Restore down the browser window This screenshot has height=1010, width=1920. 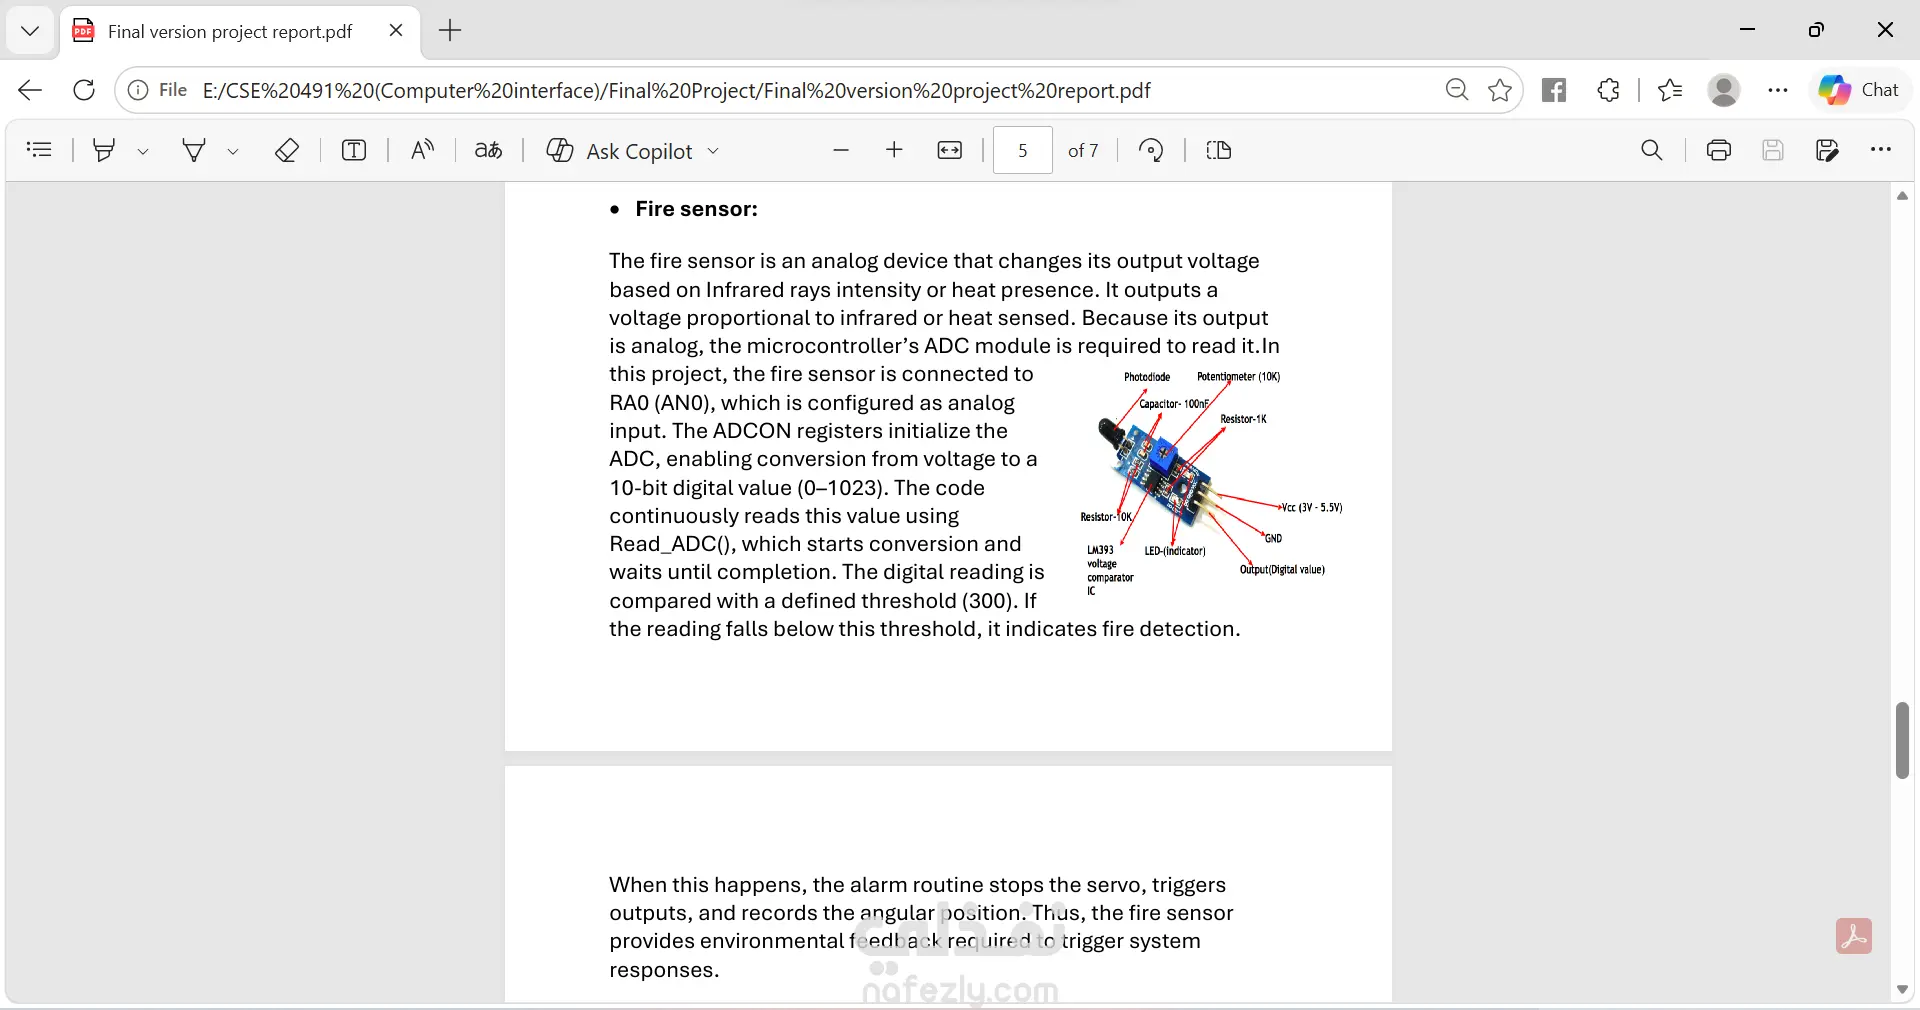1816,30
